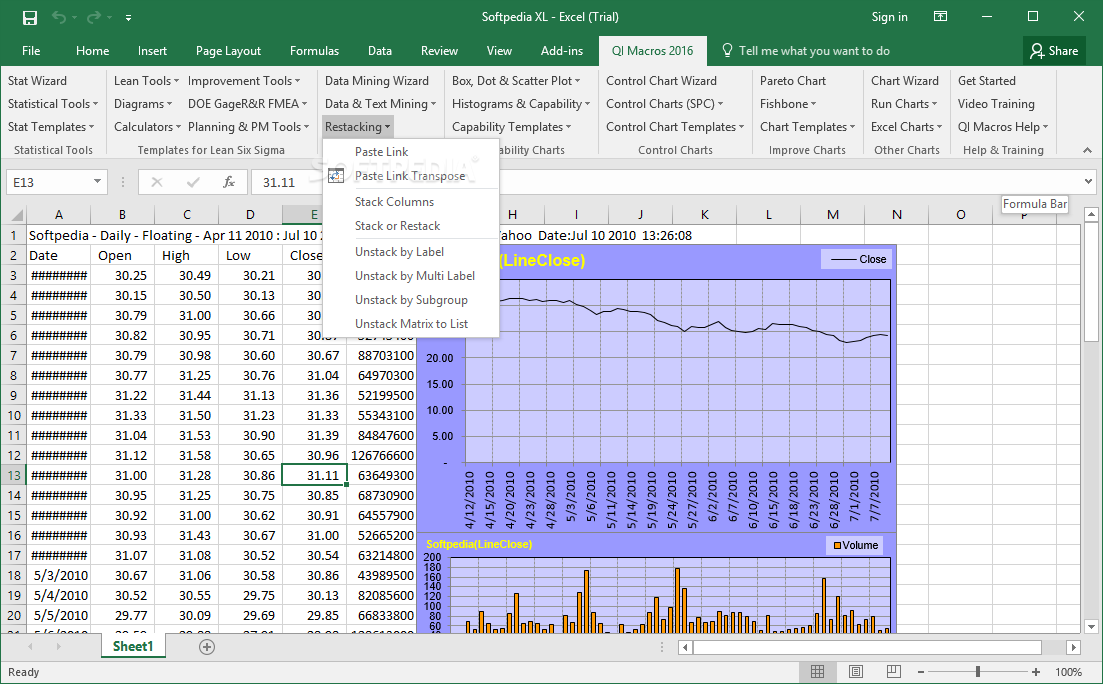1103x684 pixels.
Task: Click horizontal scrollbar right arrow
Action: tap(1073, 647)
